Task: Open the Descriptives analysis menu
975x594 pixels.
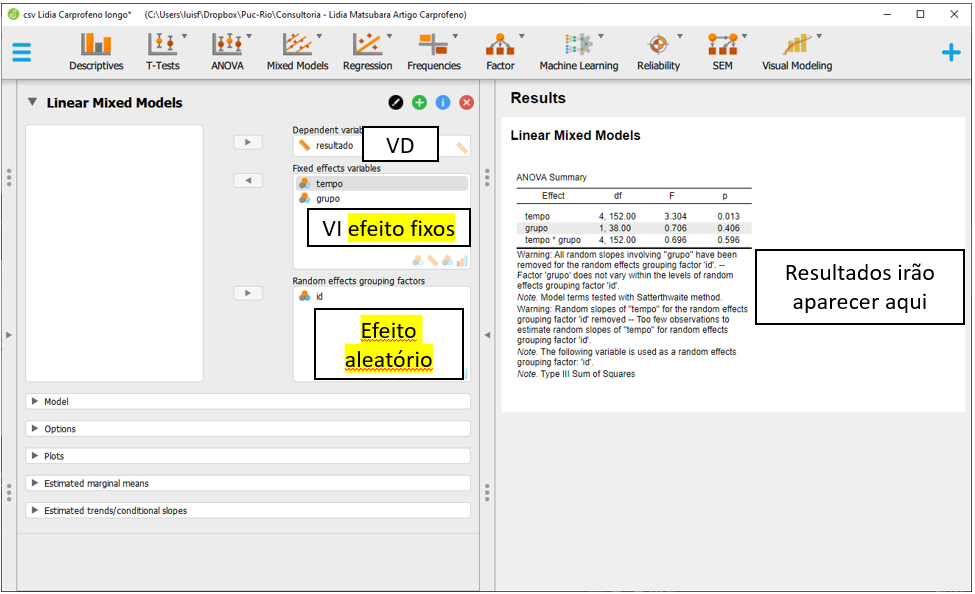Action: [96, 52]
